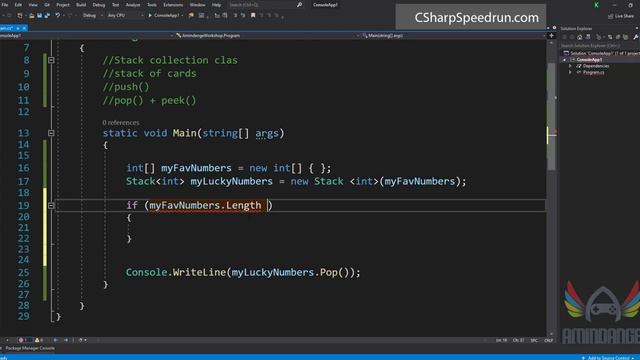Click the Home icon in Solution Explorer

coord(580,37)
